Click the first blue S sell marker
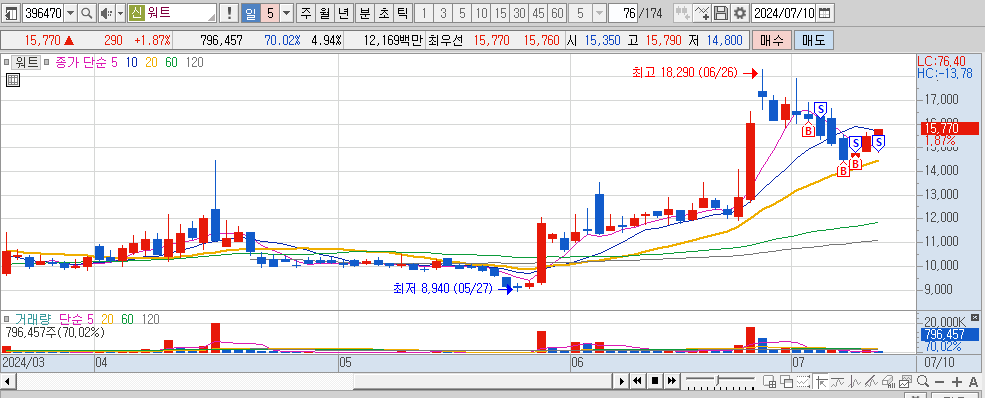 coord(820,109)
